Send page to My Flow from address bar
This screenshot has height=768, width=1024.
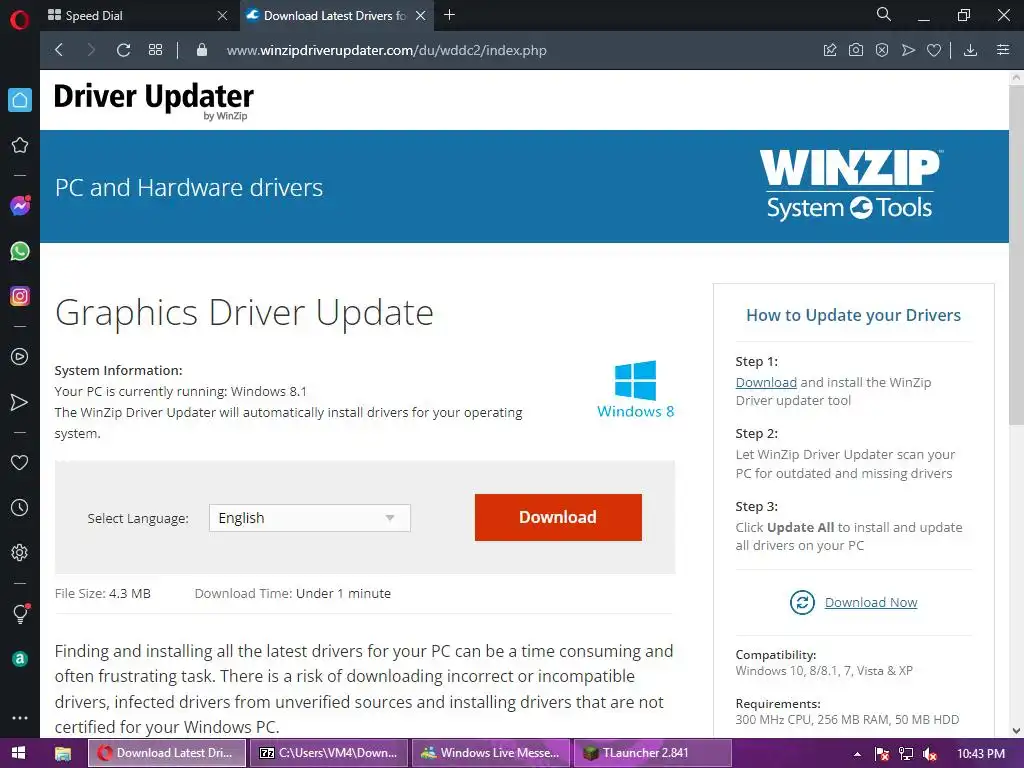click(908, 50)
